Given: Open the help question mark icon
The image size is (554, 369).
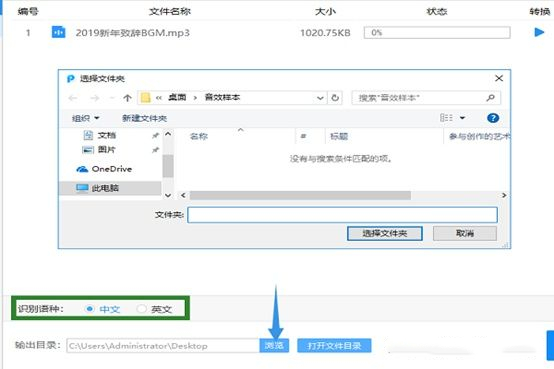Looking at the screenshot, I should 493,118.
